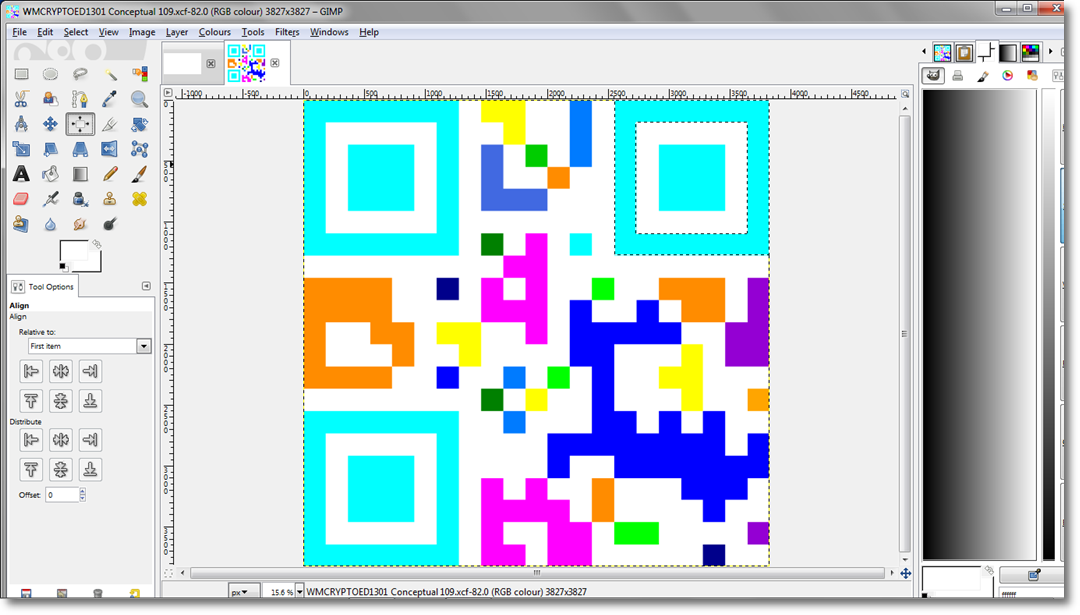This screenshot has width=1080, height=615.
Task: Select the Scissors Select tool
Action: click(x=21, y=99)
